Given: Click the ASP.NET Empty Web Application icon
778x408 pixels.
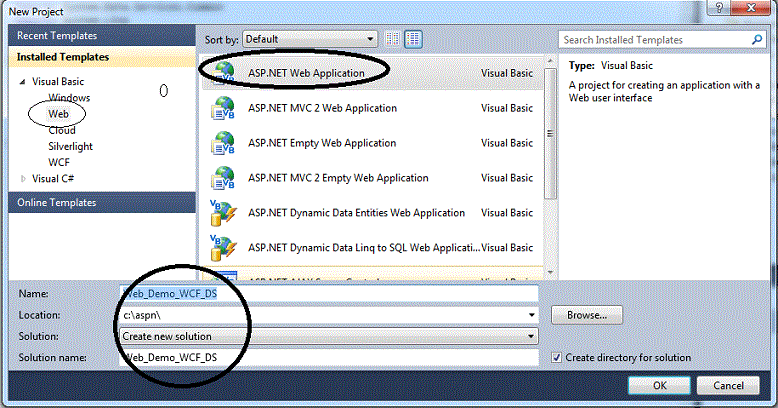Looking at the screenshot, I should (x=223, y=143).
